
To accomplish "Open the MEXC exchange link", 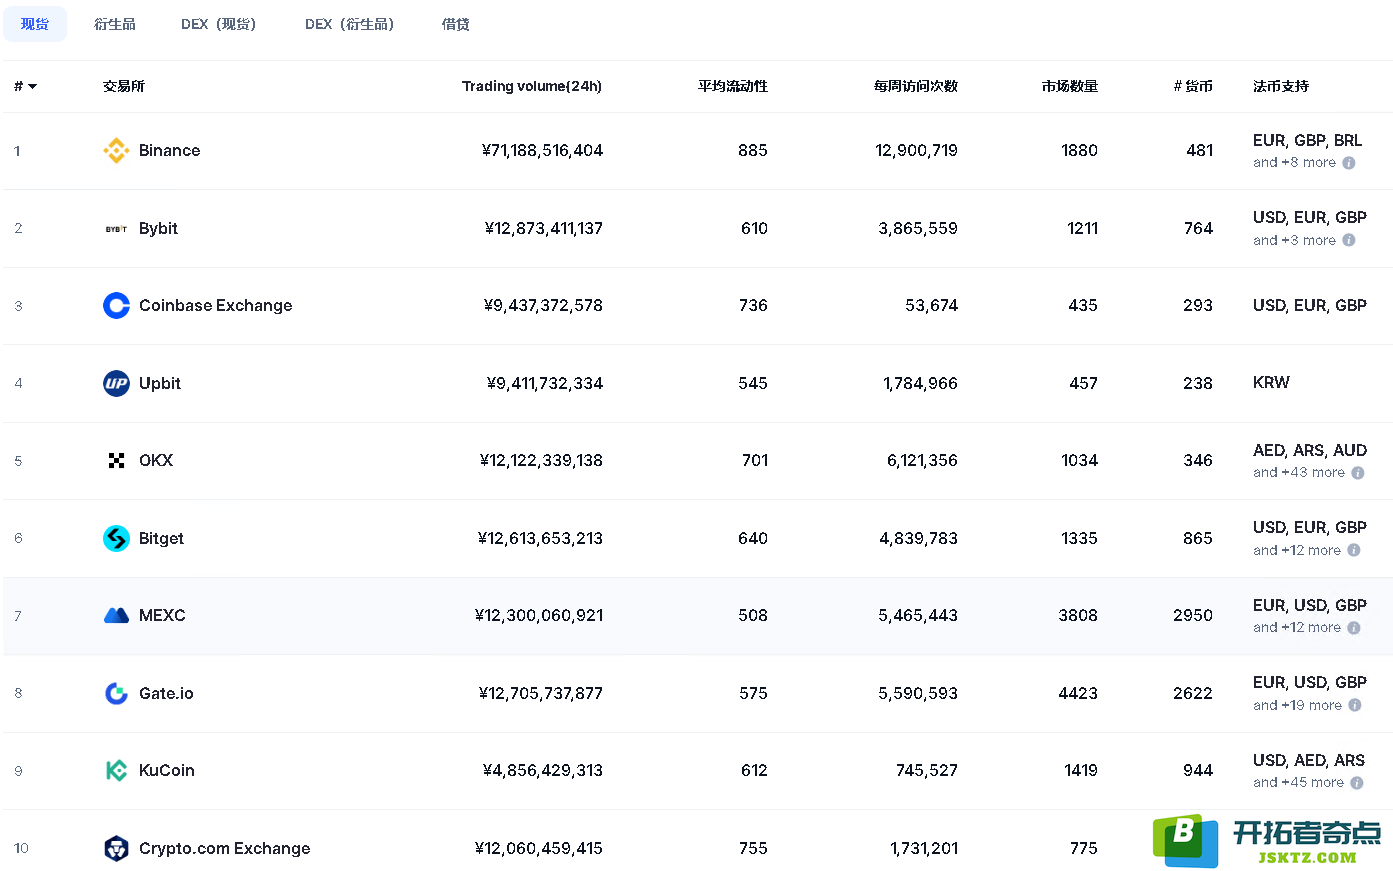I will click(162, 615).
